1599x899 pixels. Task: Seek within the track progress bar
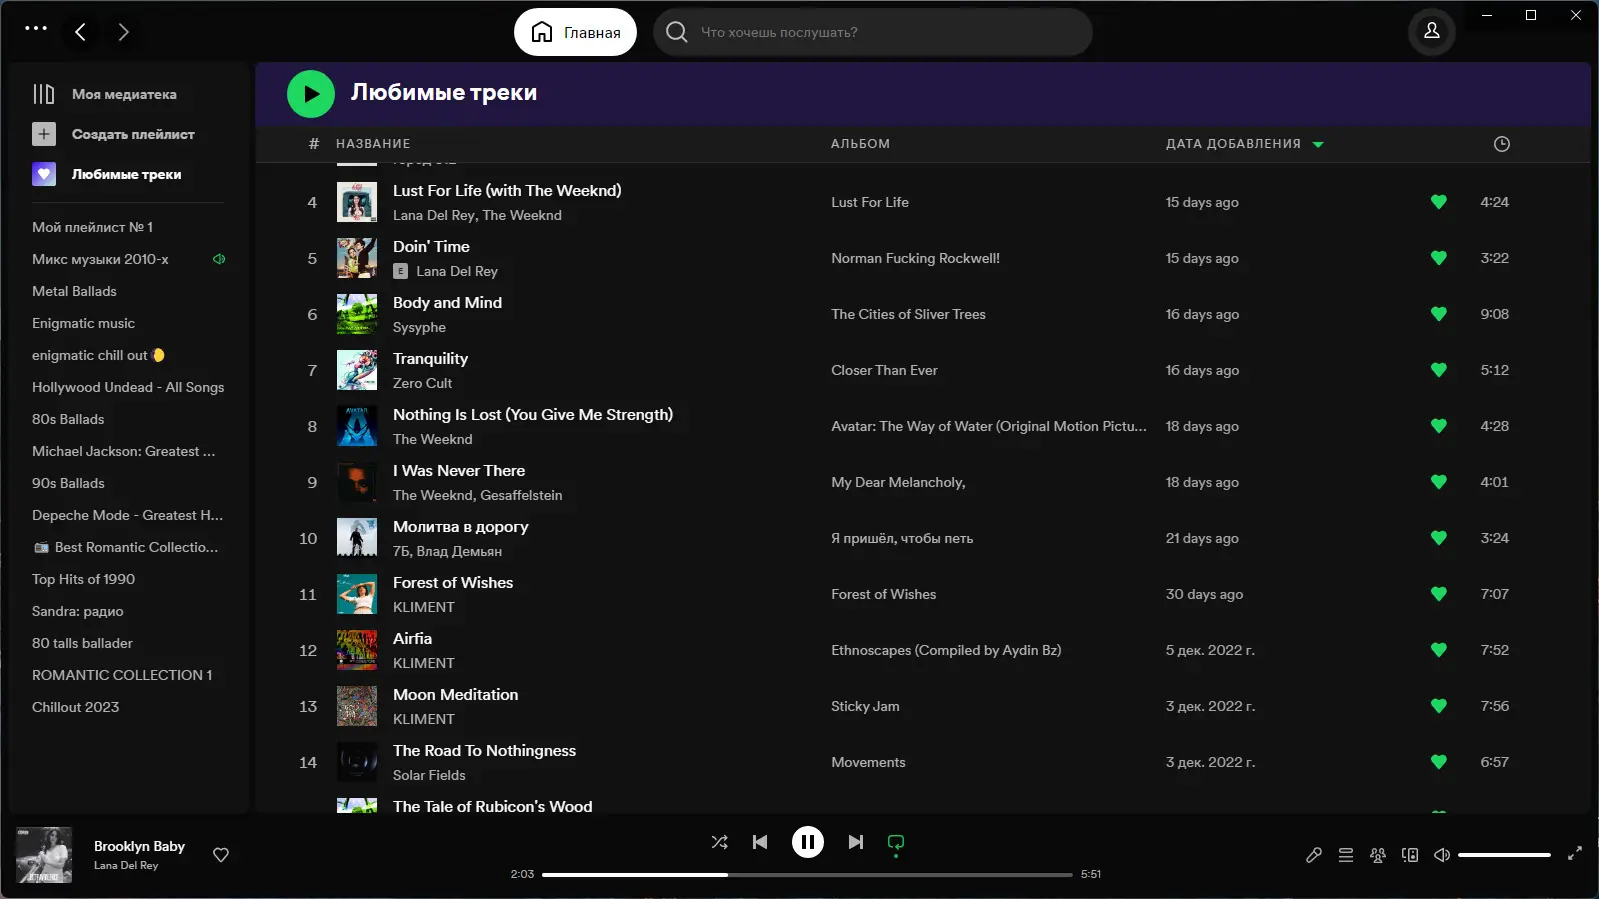coord(807,874)
